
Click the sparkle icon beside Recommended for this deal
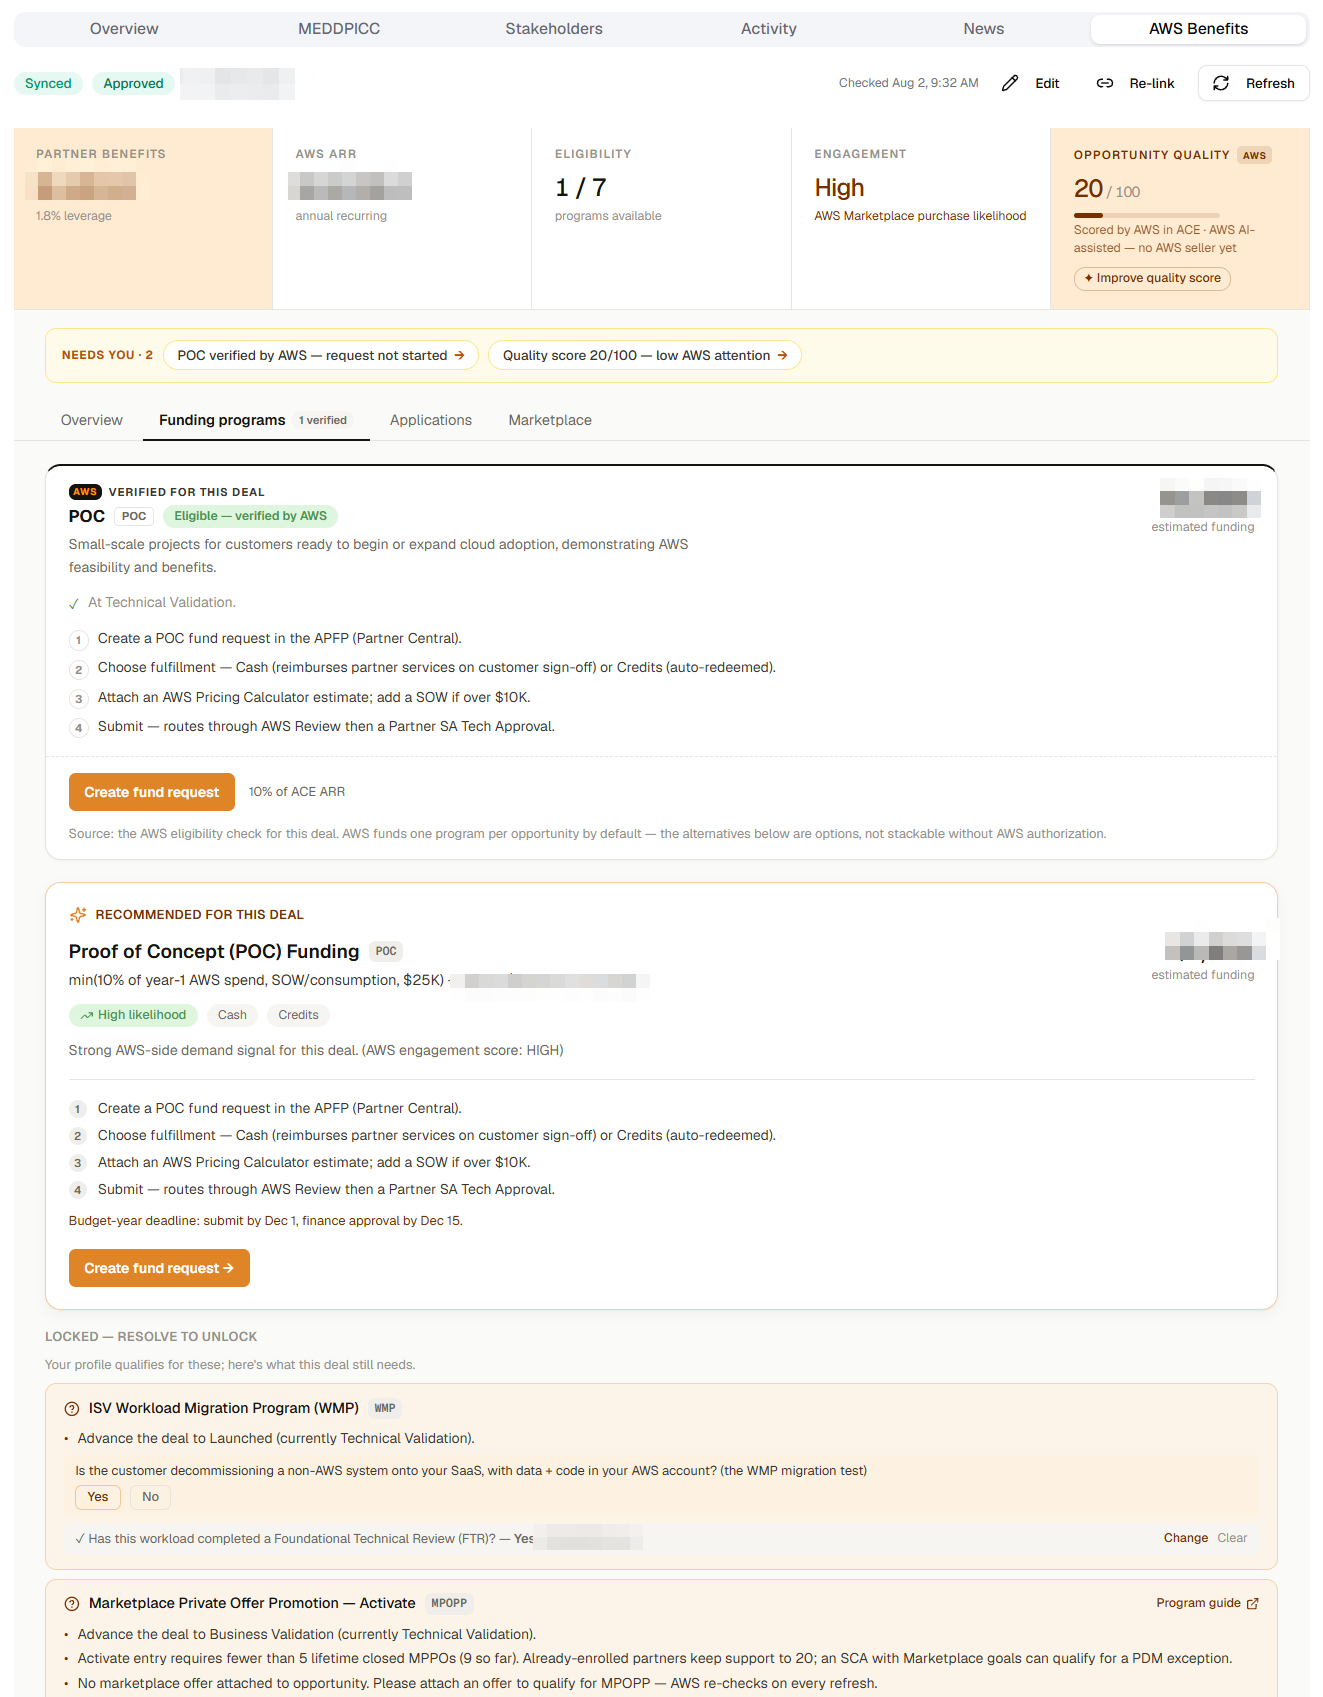[x=78, y=915]
